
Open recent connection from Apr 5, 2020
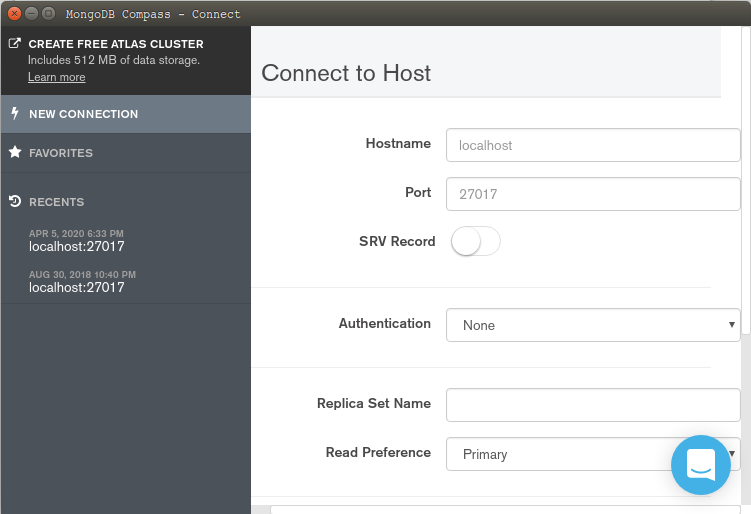coord(77,241)
